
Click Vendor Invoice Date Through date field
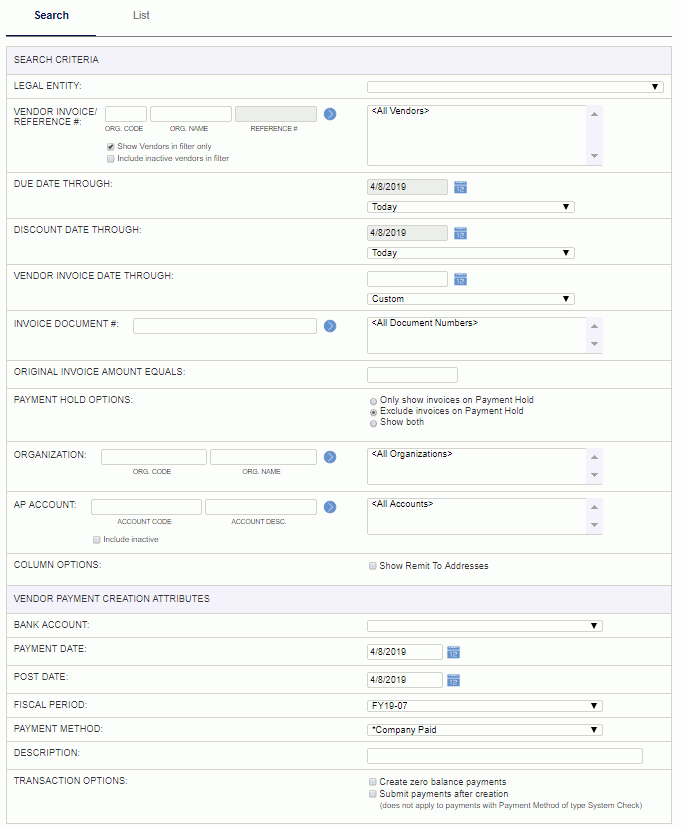(407, 279)
